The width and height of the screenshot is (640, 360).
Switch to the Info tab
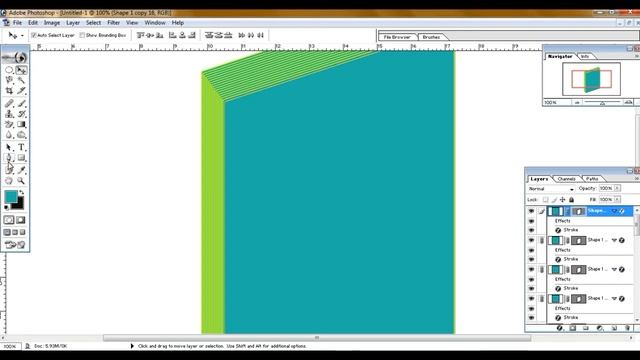pos(585,56)
